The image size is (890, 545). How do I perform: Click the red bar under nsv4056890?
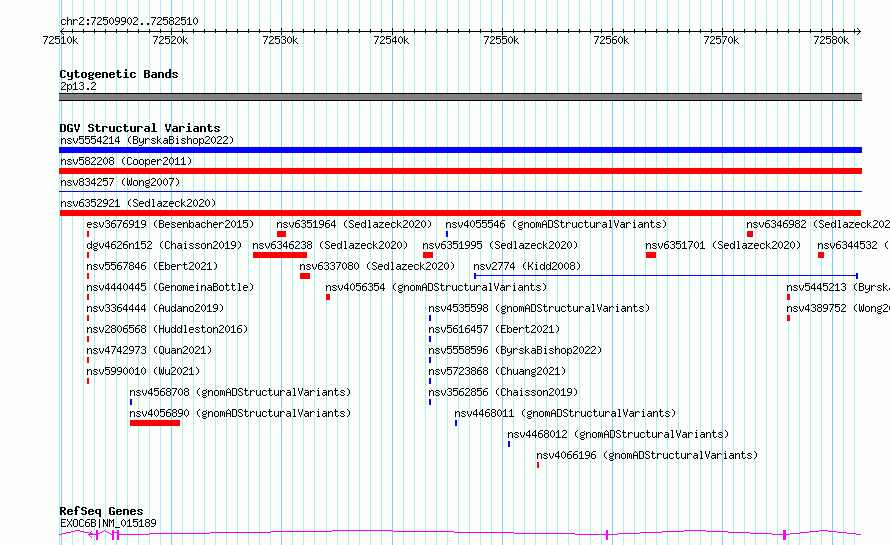coord(155,423)
